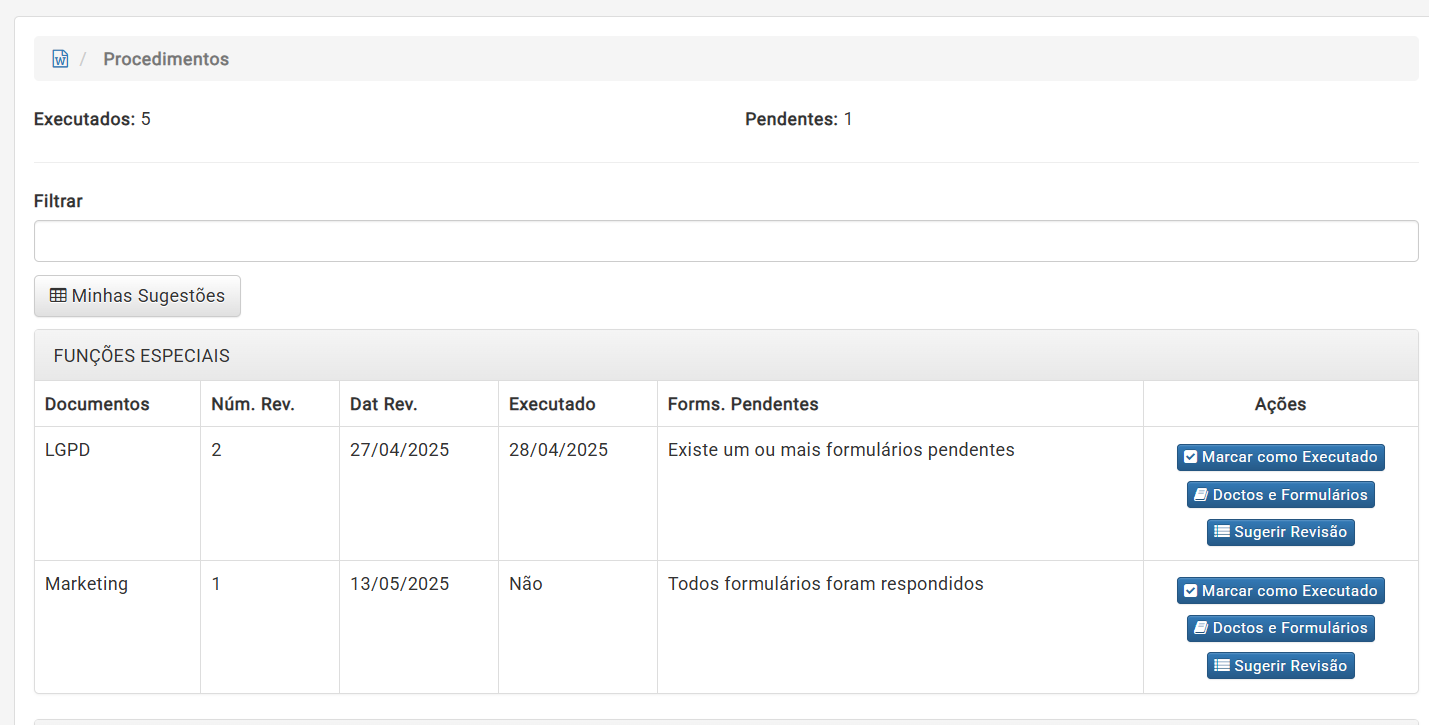Click the Forms. Pendentes column header
The width and height of the screenshot is (1429, 725).
(743, 404)
